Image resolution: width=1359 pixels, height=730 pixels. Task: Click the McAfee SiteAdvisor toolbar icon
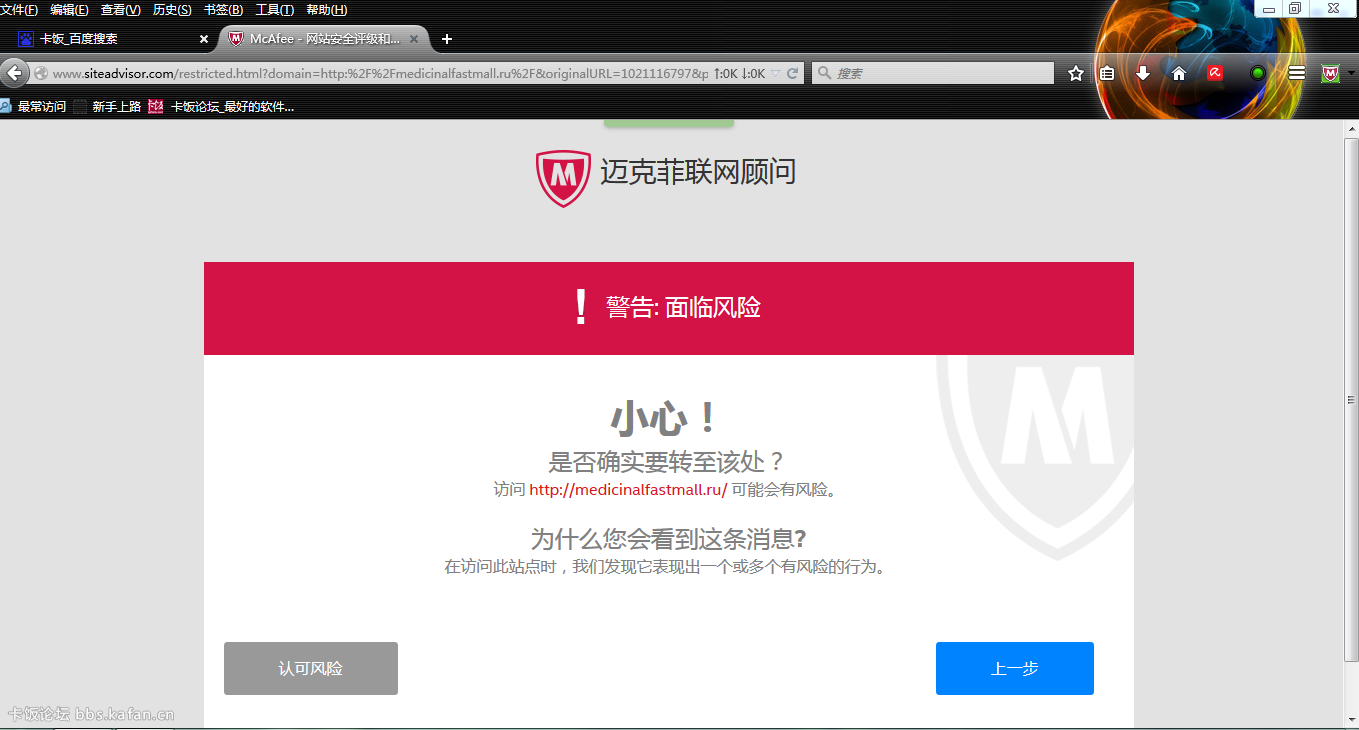1330,73
